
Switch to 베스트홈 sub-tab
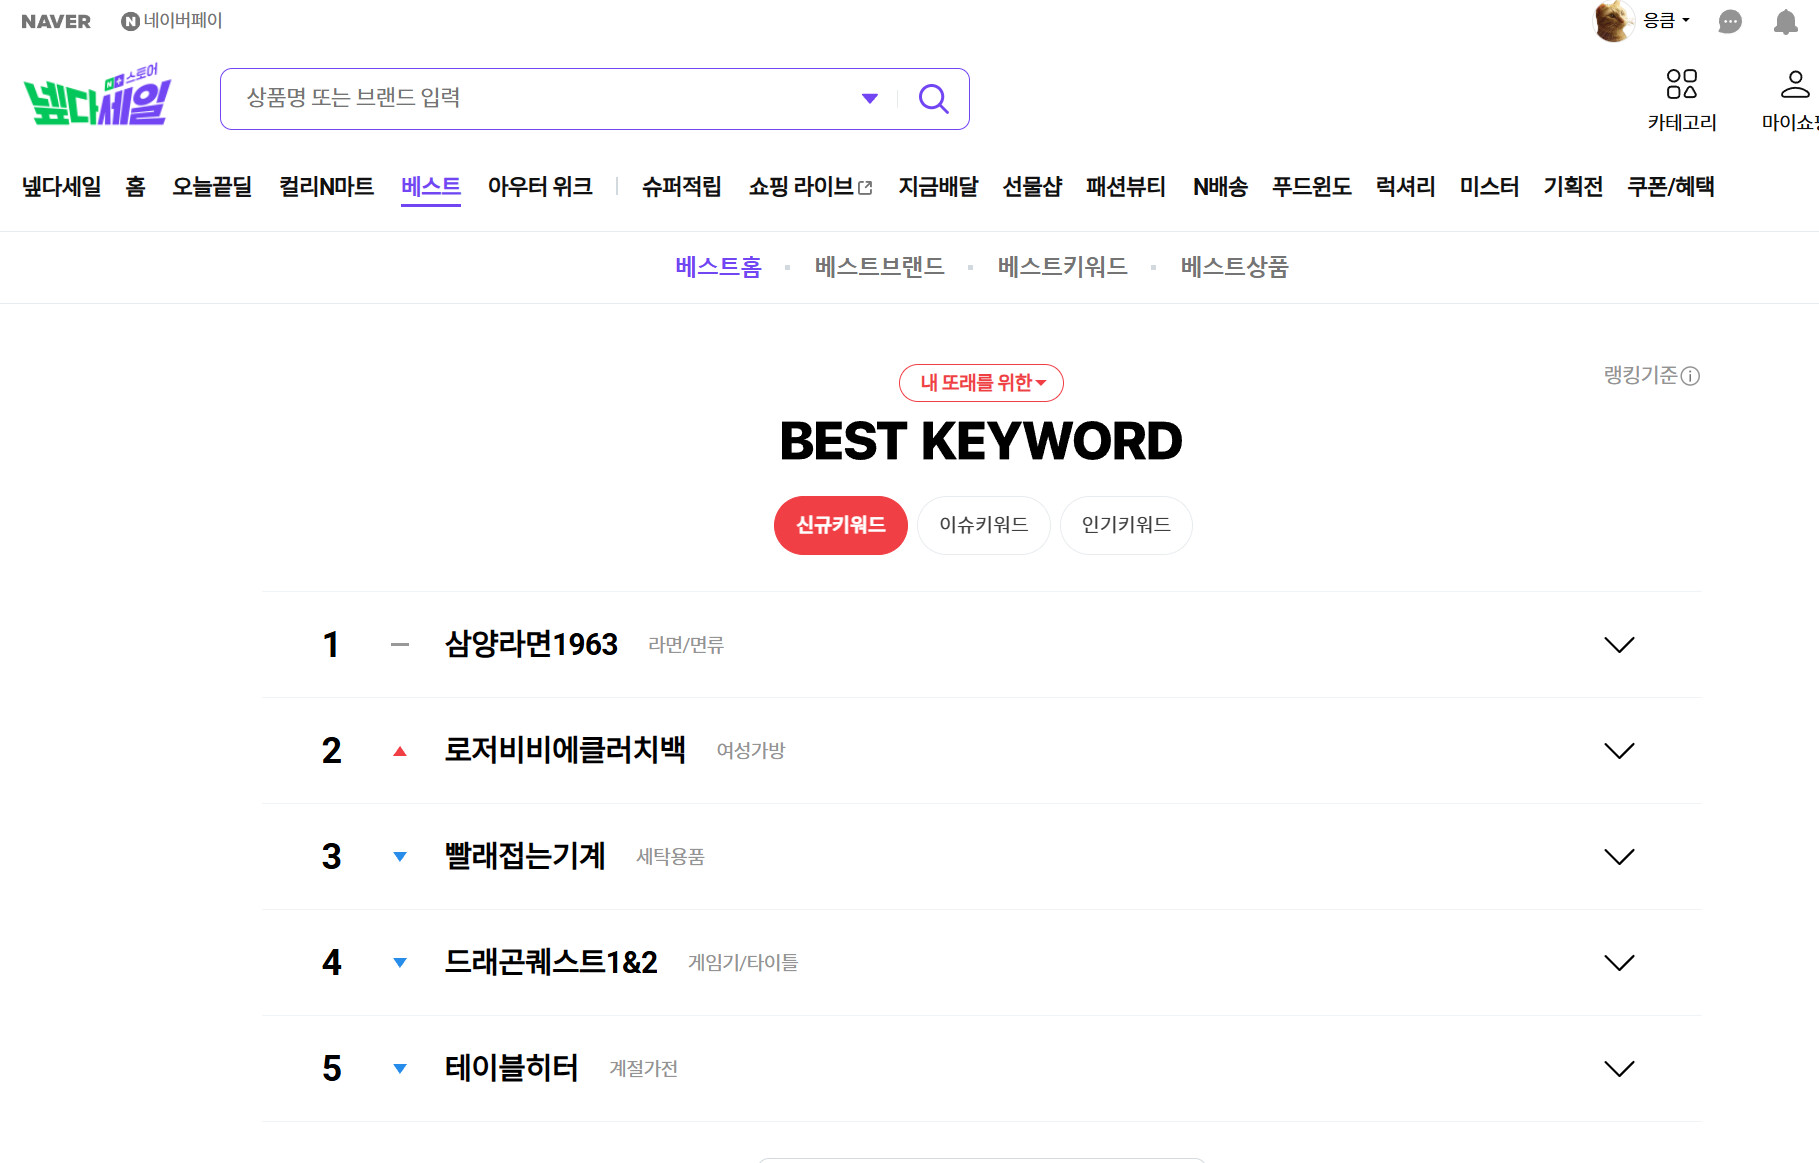(719, 267)
